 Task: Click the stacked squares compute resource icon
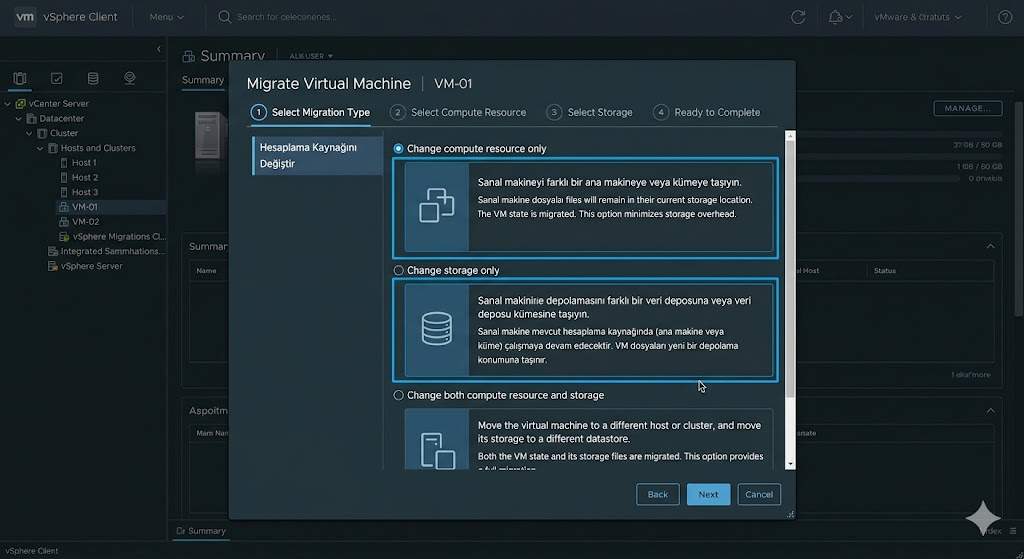pyautogui.click(x=436, y=206)
